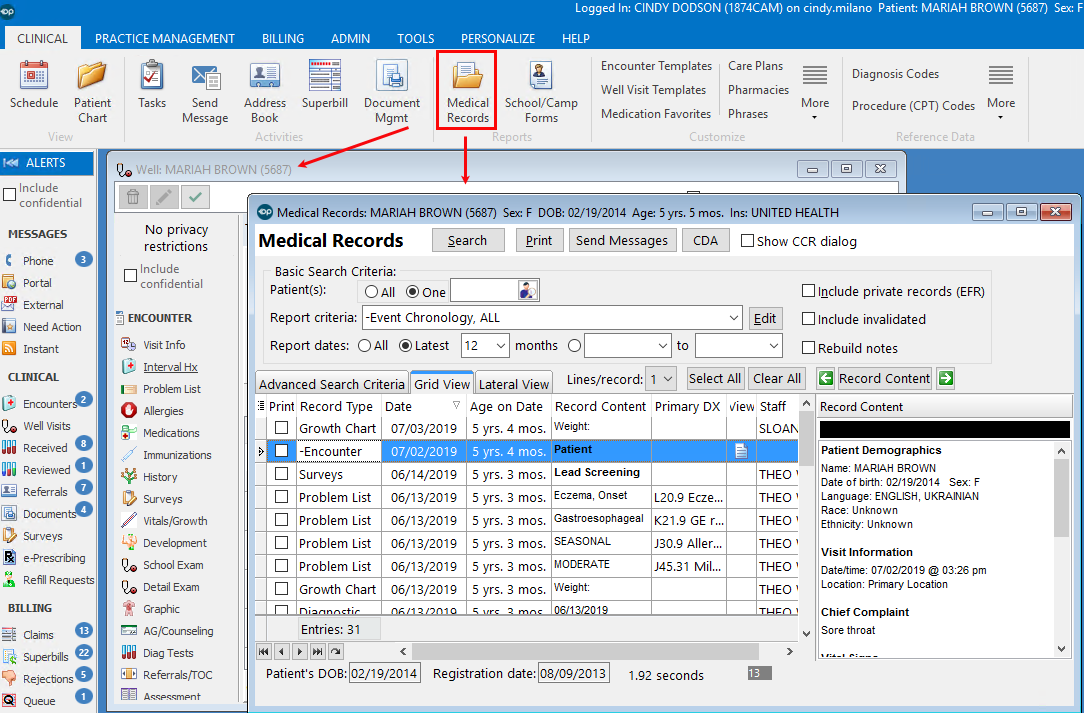
Task: Collapse the ALERTS panel arrow icon
Action: (10, 163)
